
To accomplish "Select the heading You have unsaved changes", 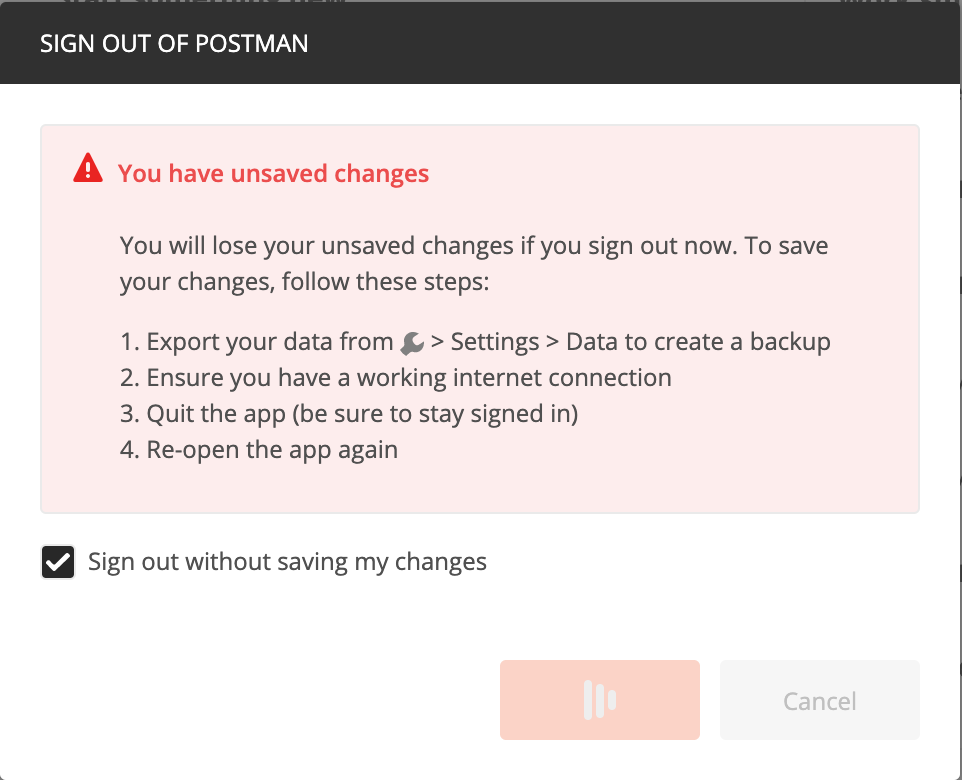I will point(273,172).
